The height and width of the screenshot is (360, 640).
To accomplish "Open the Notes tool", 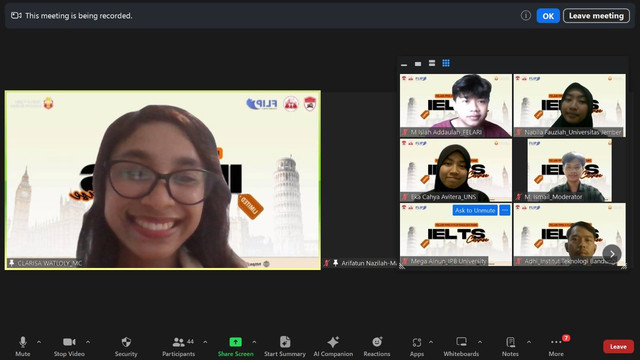I will (x=510, y=347).
